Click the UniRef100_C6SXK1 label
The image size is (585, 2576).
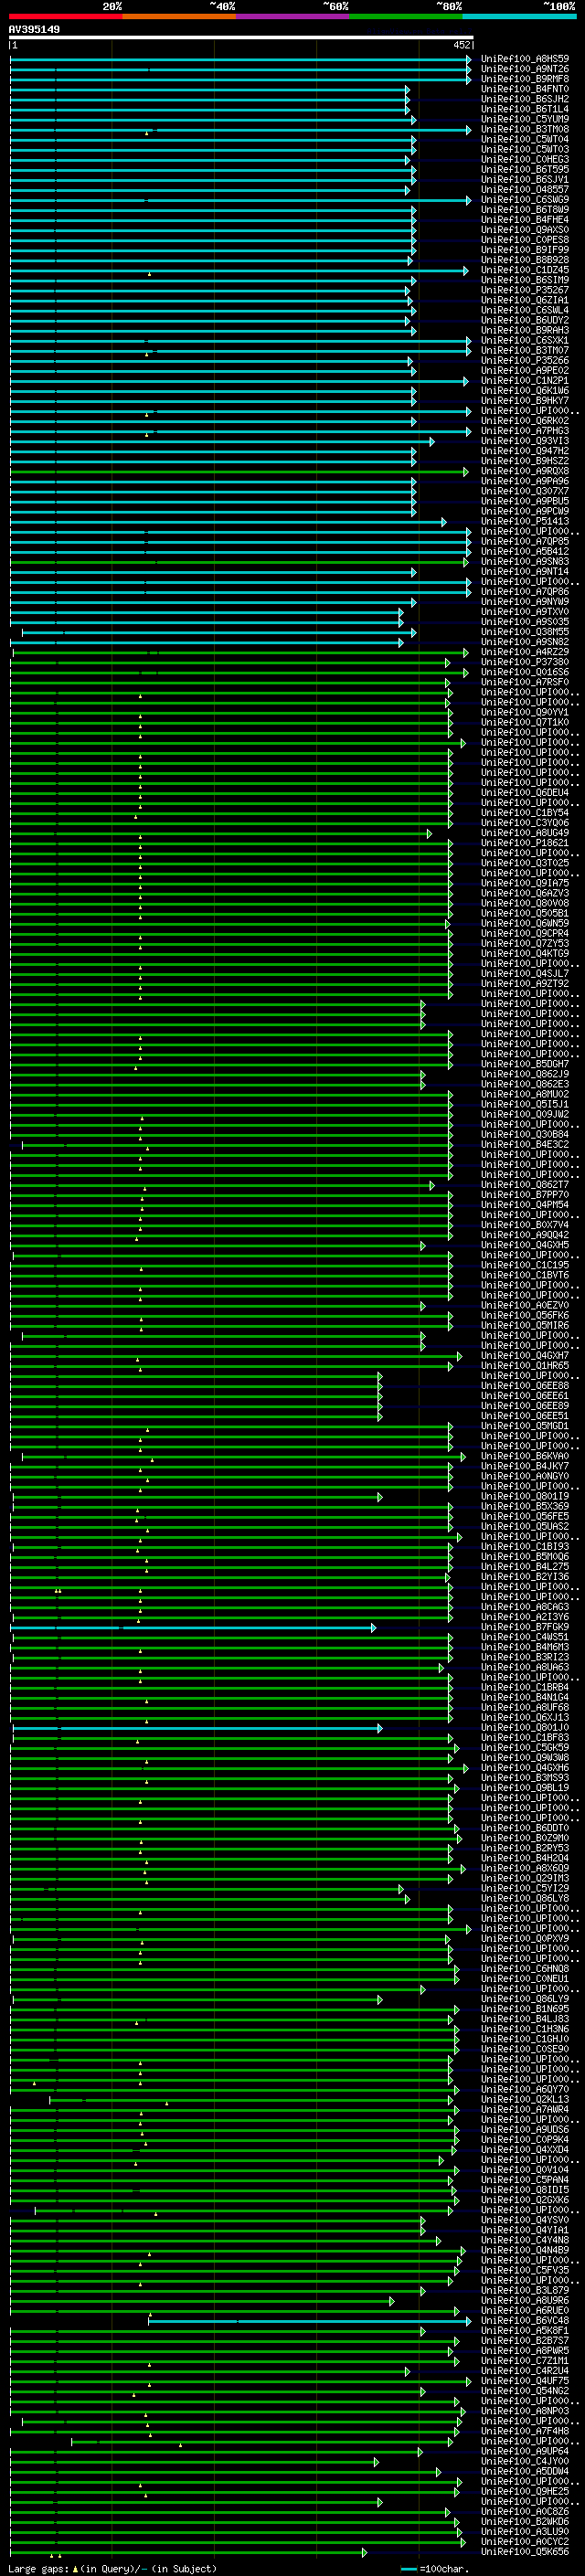525,340
